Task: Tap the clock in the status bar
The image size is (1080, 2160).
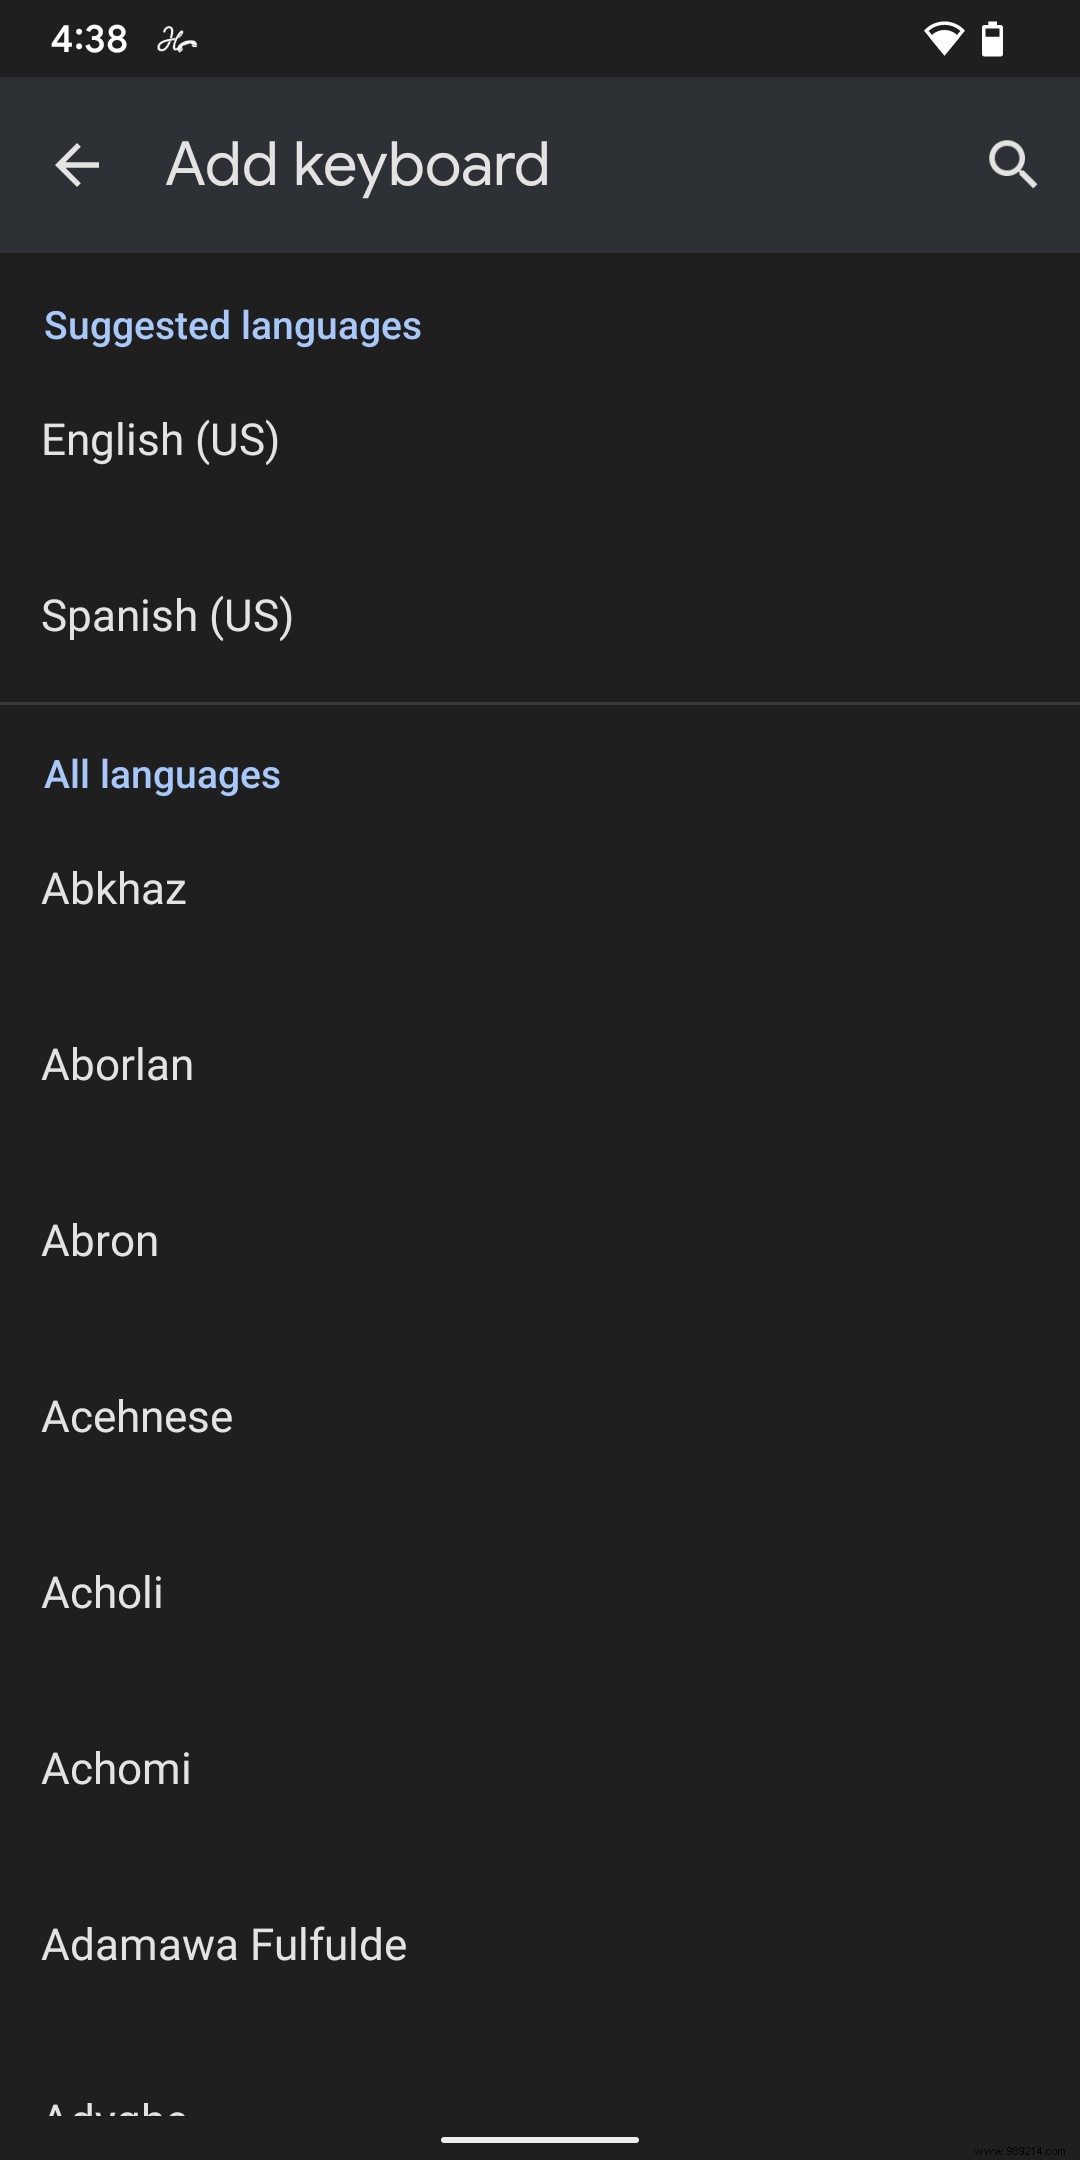Action: coord(88,38)
